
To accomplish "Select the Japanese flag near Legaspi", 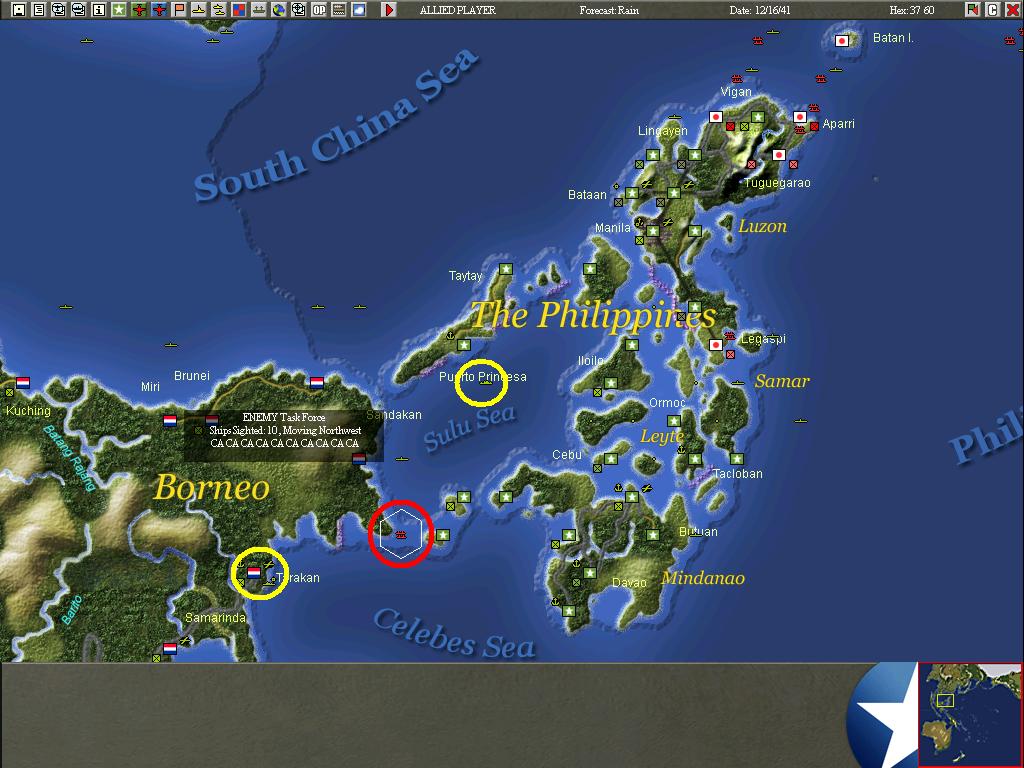I will [716, 344].
